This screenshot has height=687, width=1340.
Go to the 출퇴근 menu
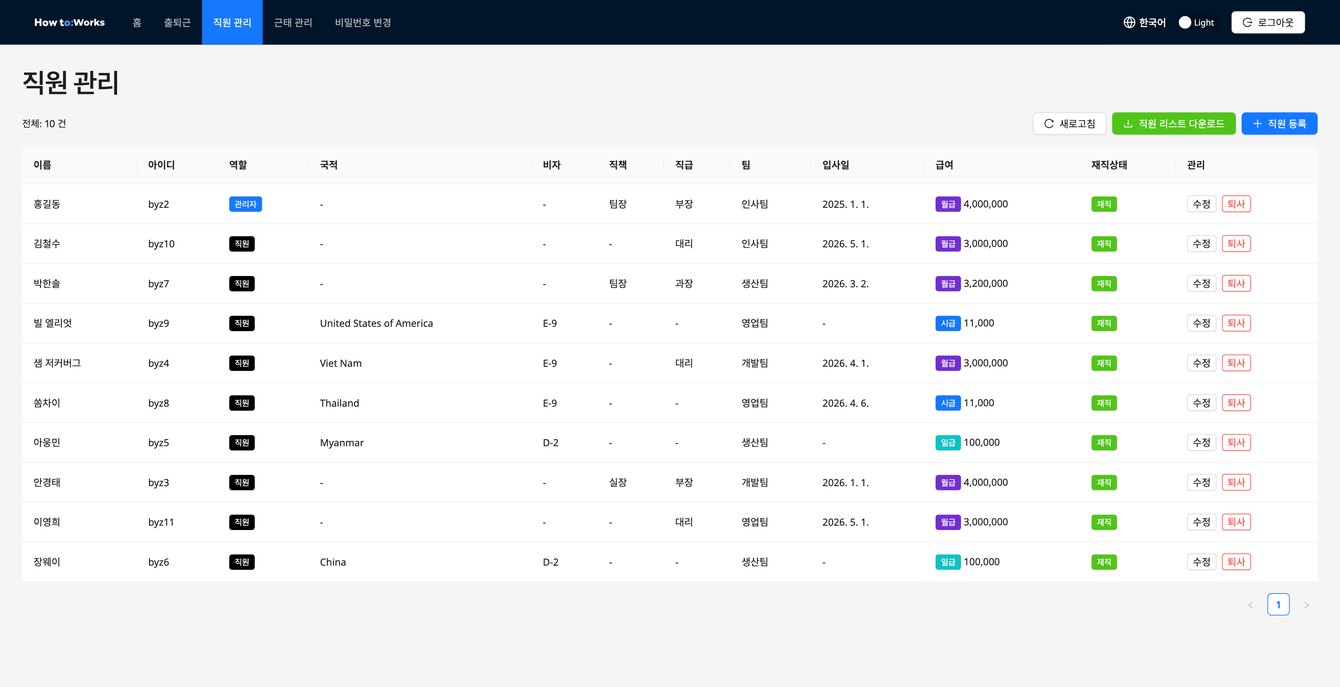pos(177,22)
